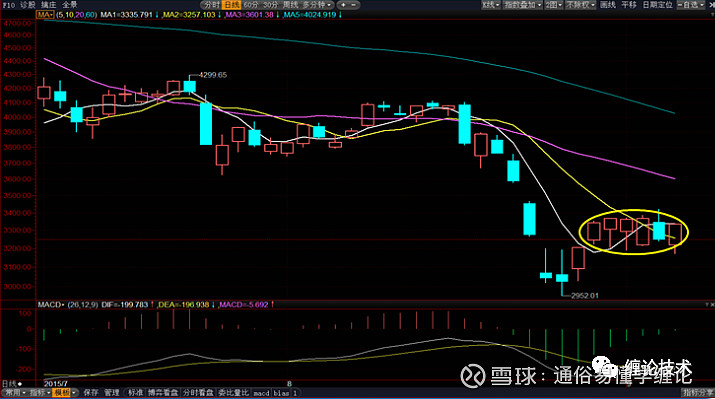Open the 指数叠加 dropdown
715x399 pixels.
click(x=523, y=5)
